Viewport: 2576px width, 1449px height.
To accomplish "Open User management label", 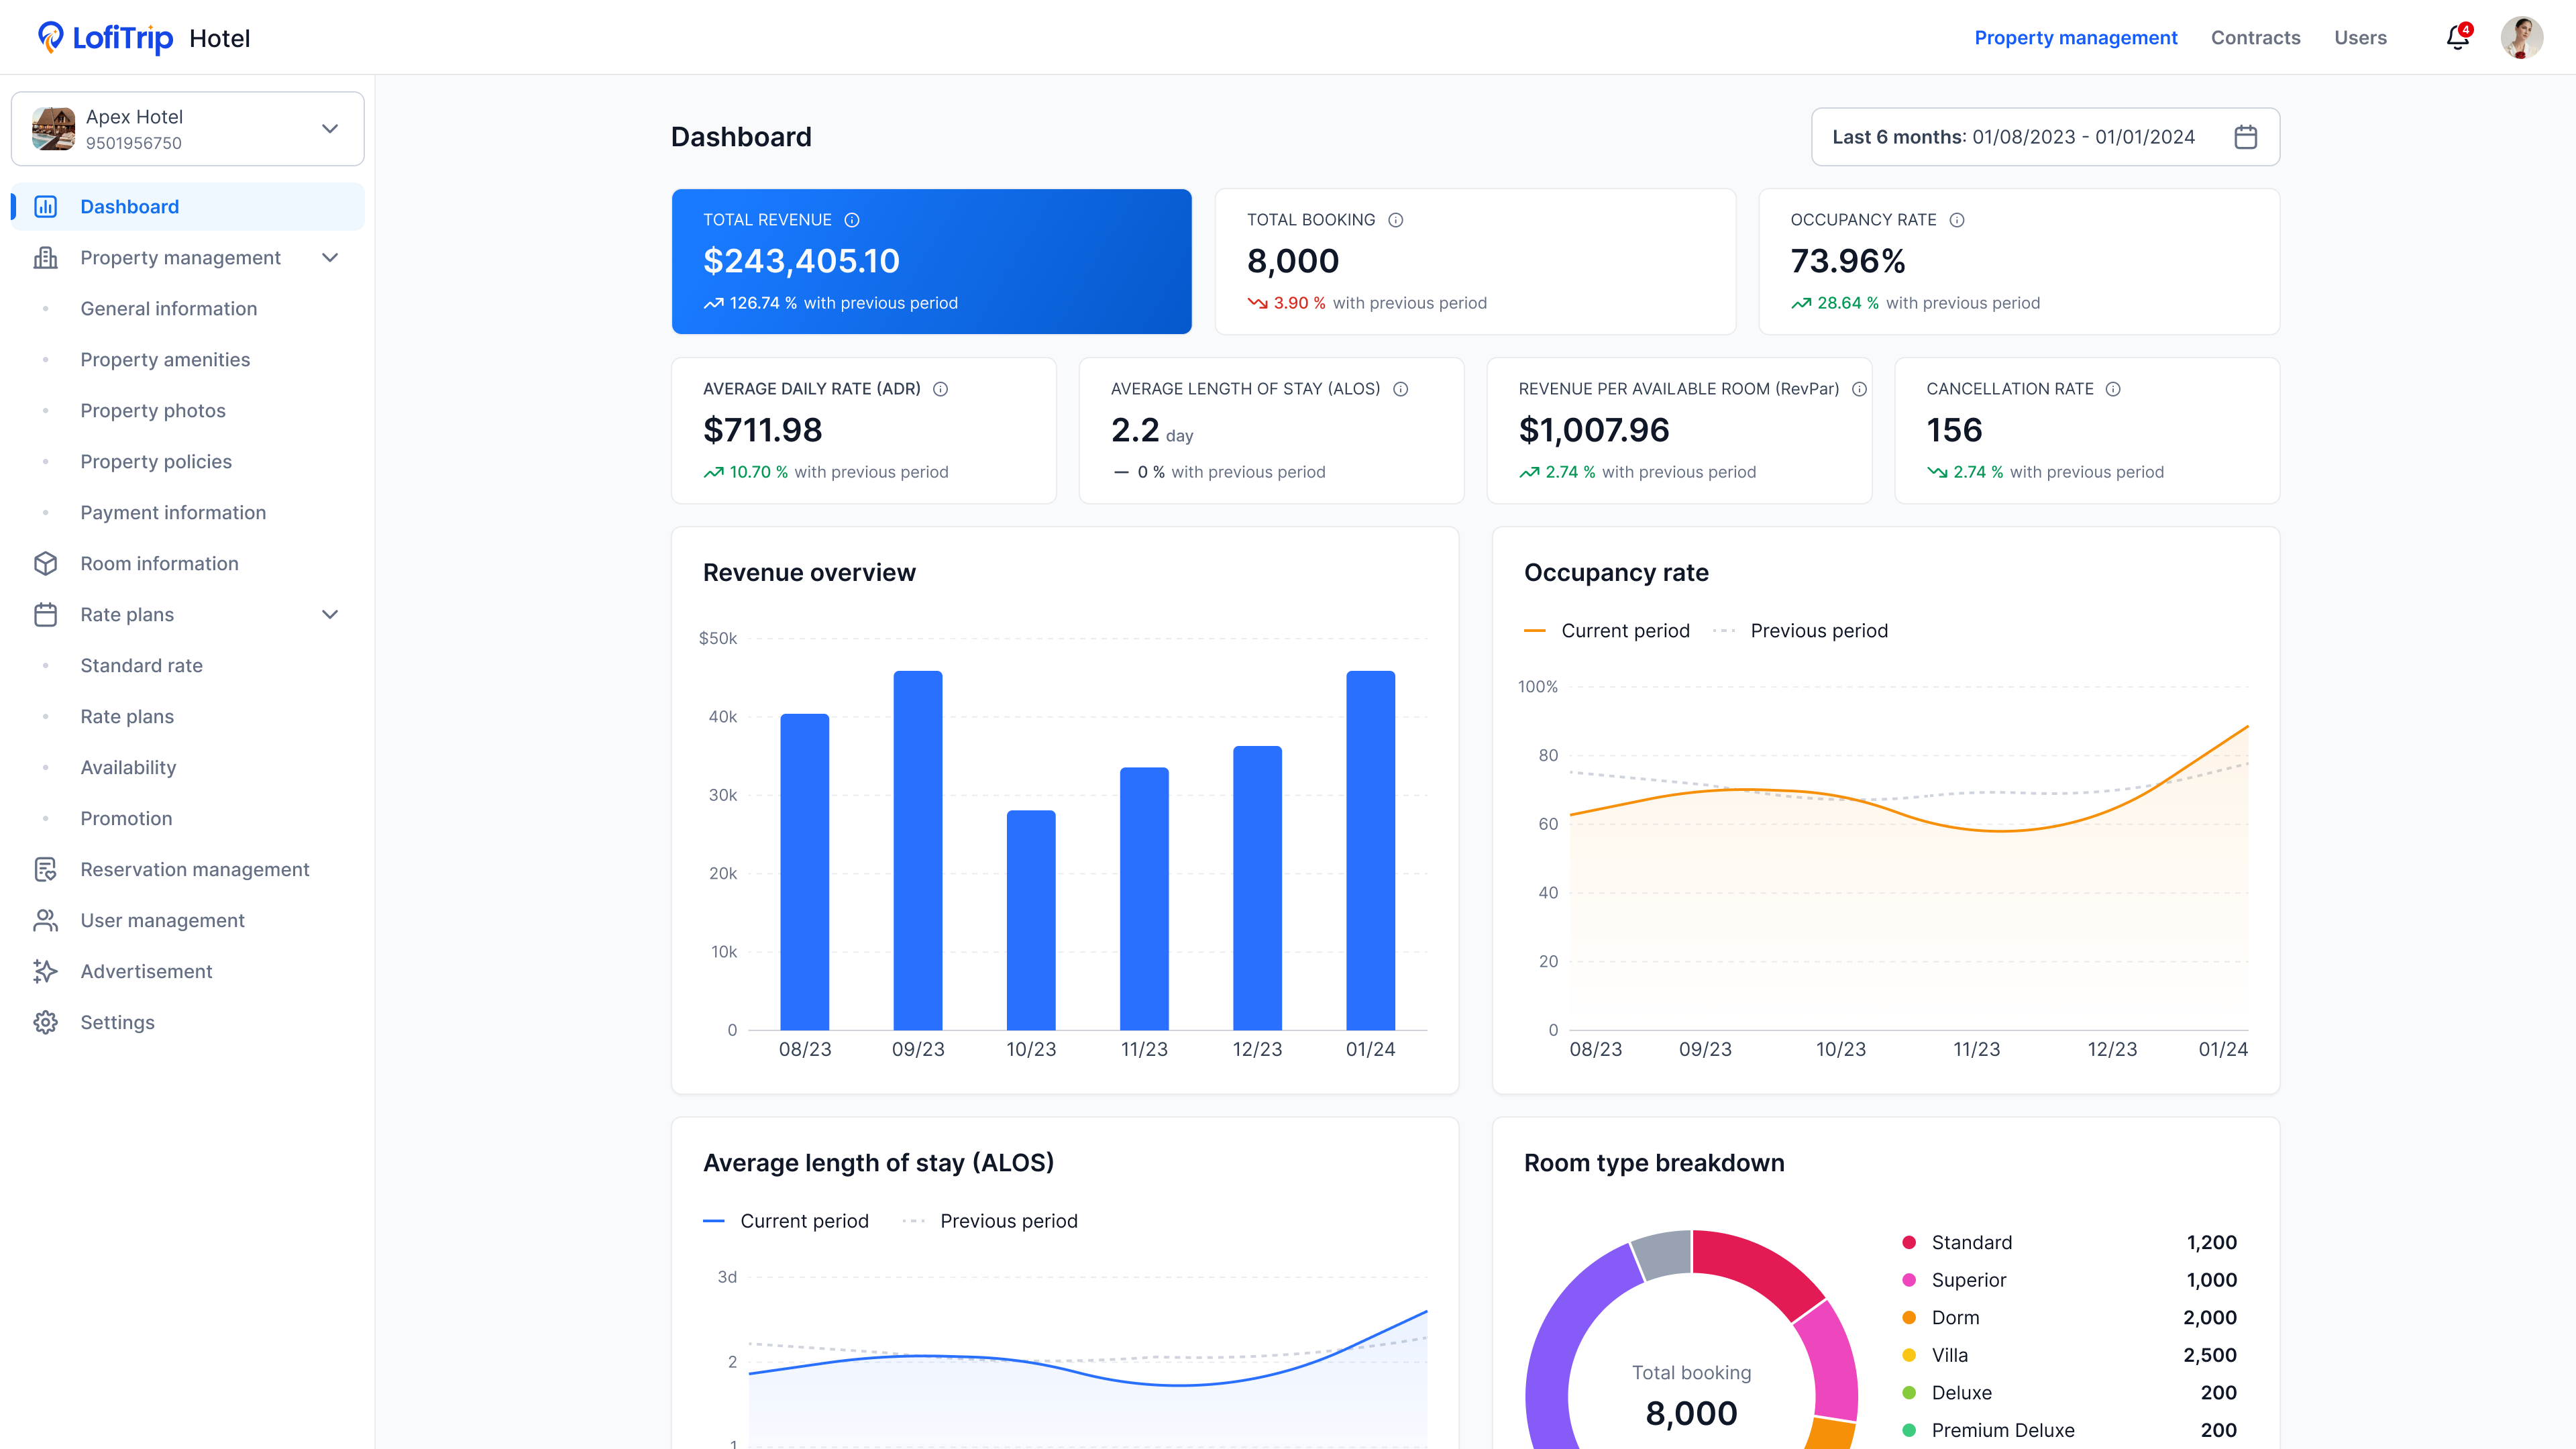I will 162,921.
